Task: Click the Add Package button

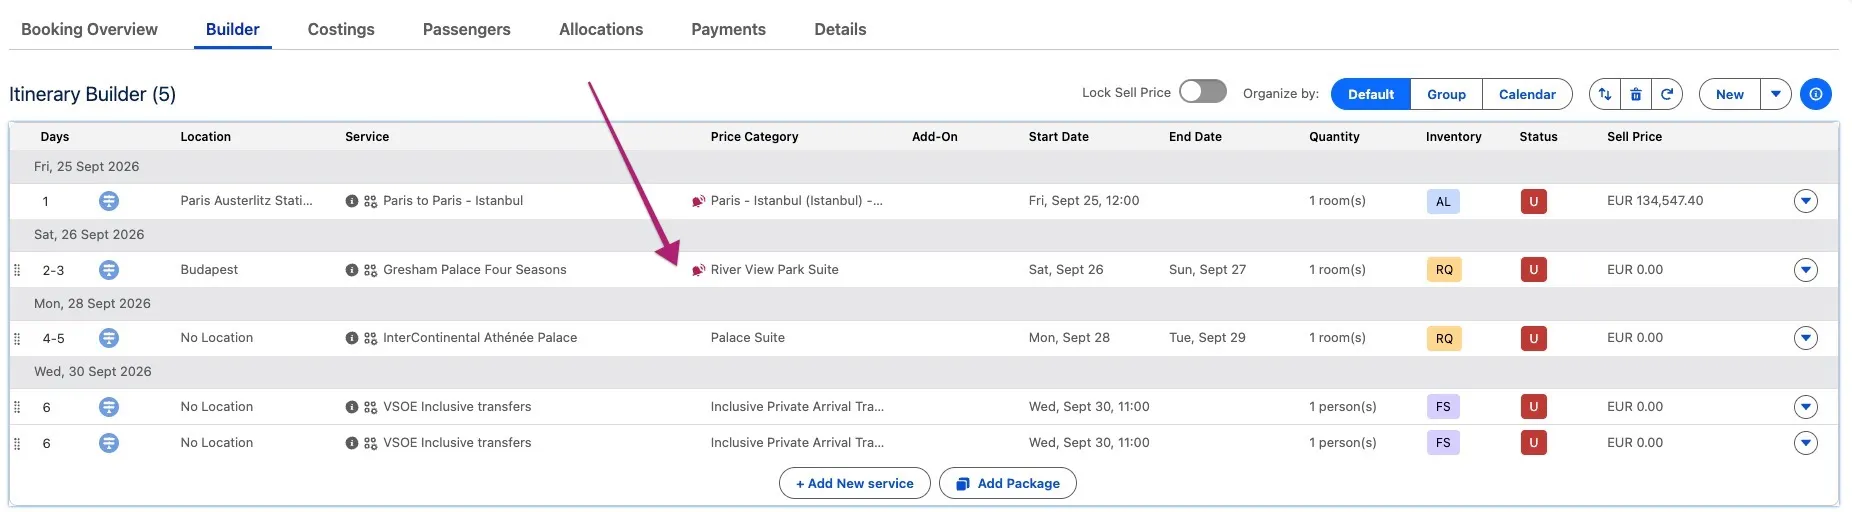Action: point(1008,483)
